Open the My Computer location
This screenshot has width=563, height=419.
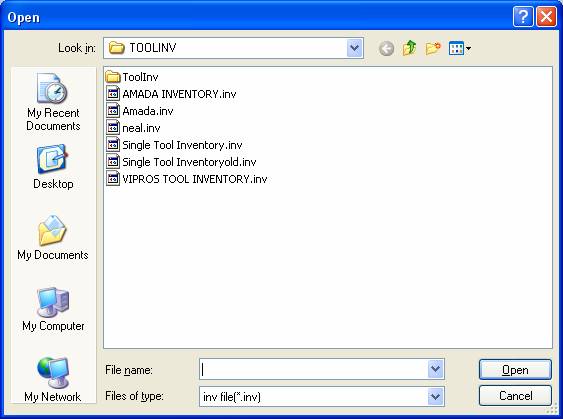pyautogui.click(x=53, y=309)
